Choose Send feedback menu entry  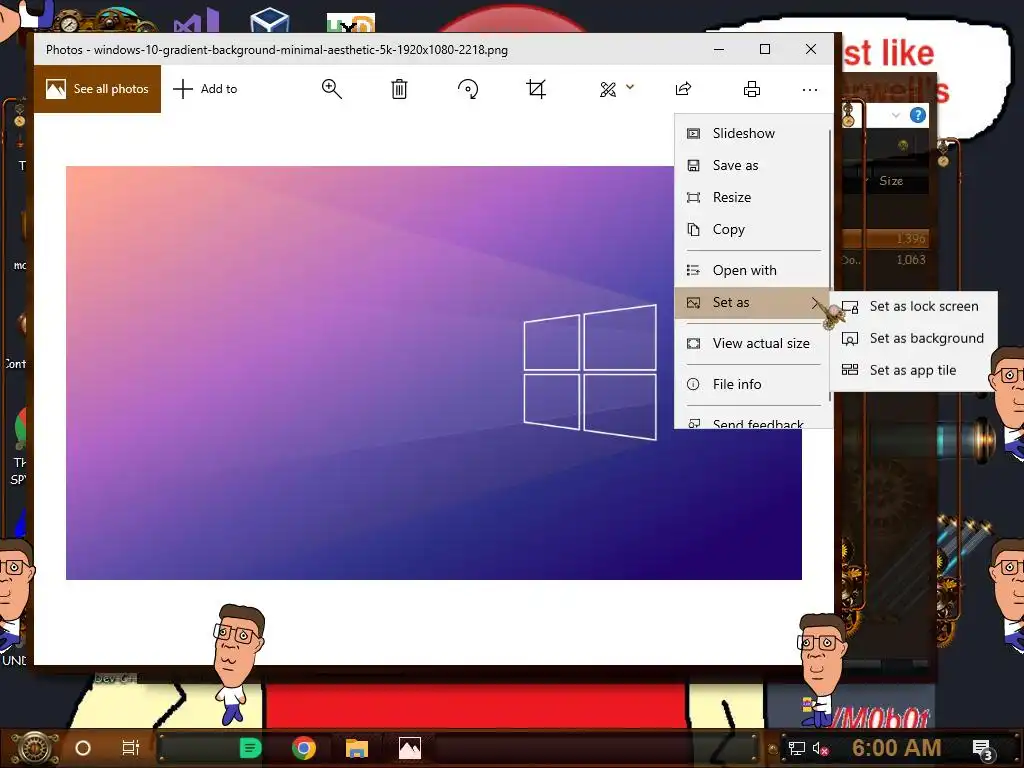pos(752,422)
